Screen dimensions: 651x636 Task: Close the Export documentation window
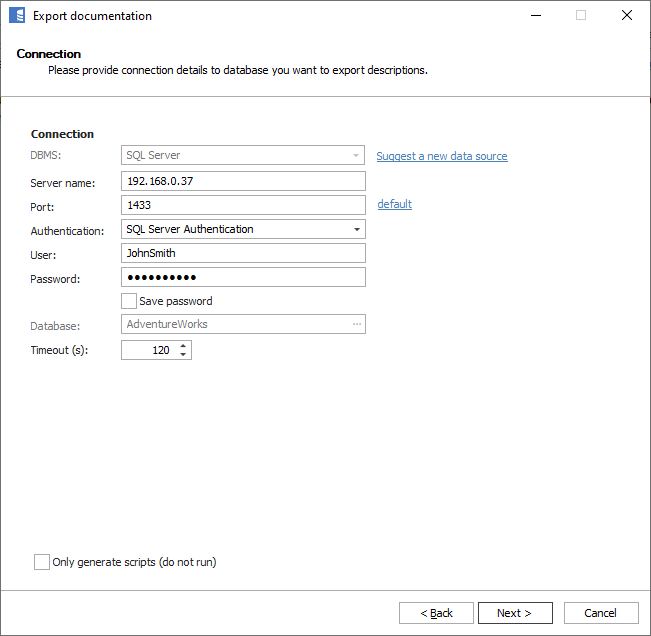click(x=626, y=16)
